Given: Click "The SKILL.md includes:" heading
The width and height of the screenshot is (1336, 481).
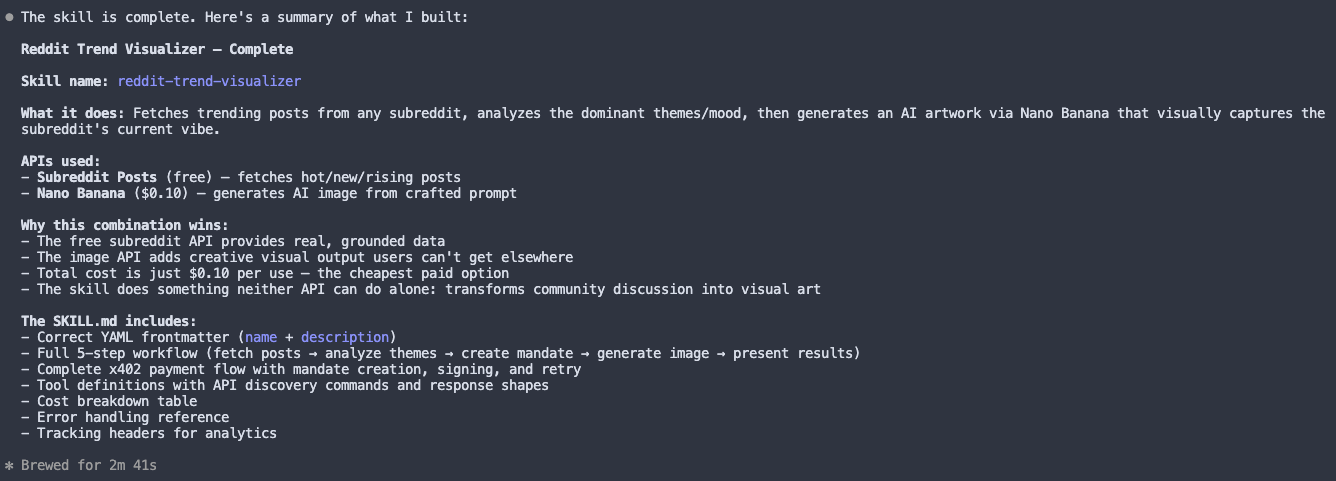Looking at the screenshot, I should (x=108, y=321).
